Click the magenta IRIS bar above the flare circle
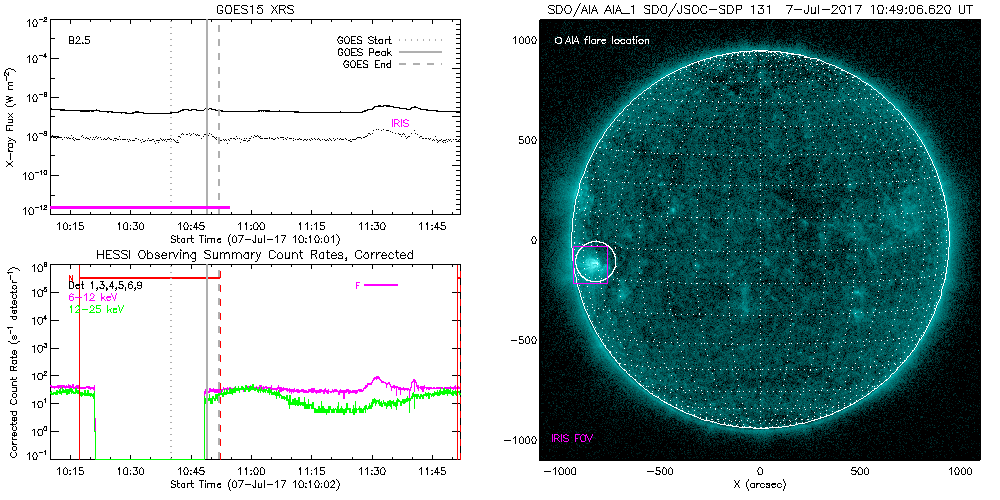Image resolution: width=1000 pixels, height=500 pixels. tap(590, 246)
